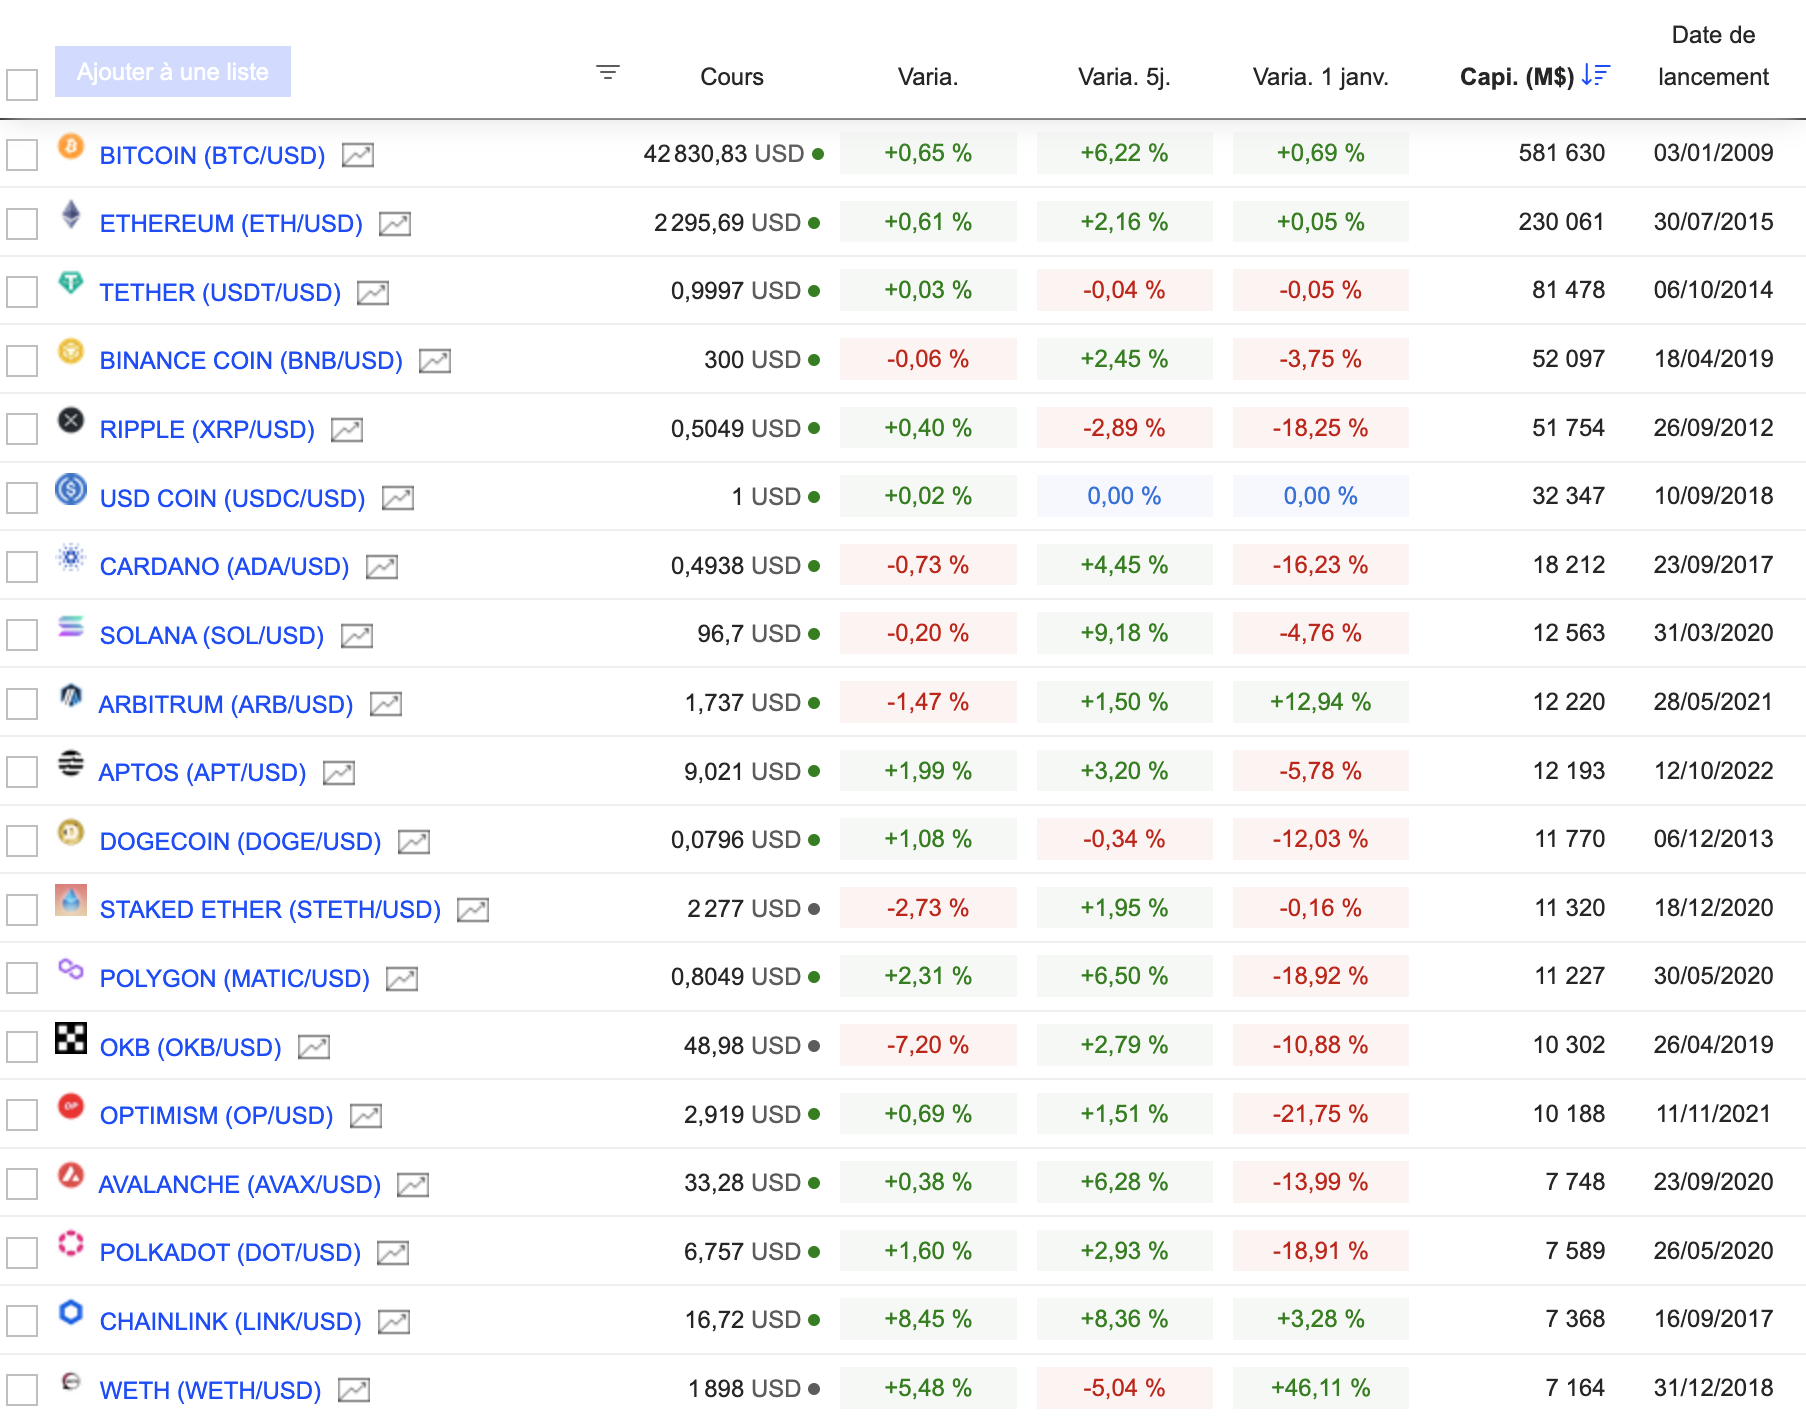Toggle the sort arrow beside Capi. (M$)

[x=1596, y=75]
